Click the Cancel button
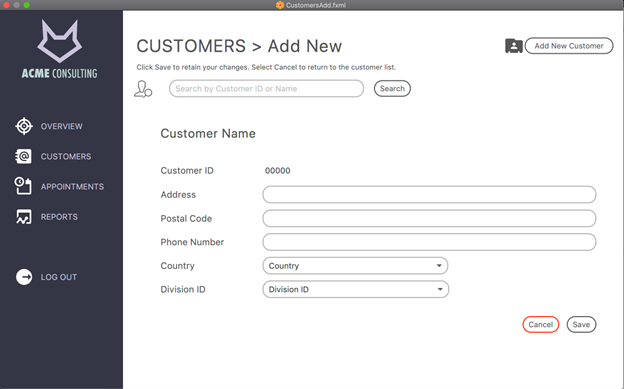 (540, 324)
